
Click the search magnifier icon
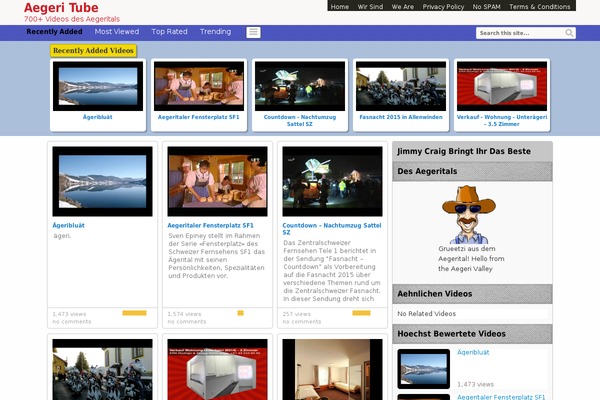click(569, 33)
